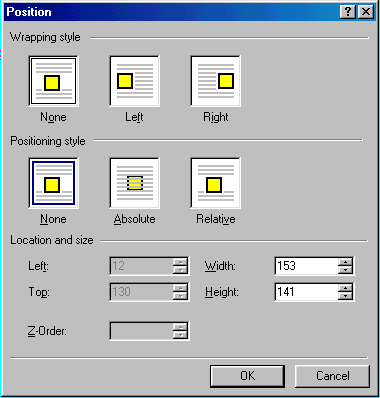Image resolution: width=380 pixels, height=398 pixels.
Task: Select the None positioning style icon
Action: coord(53,183)
